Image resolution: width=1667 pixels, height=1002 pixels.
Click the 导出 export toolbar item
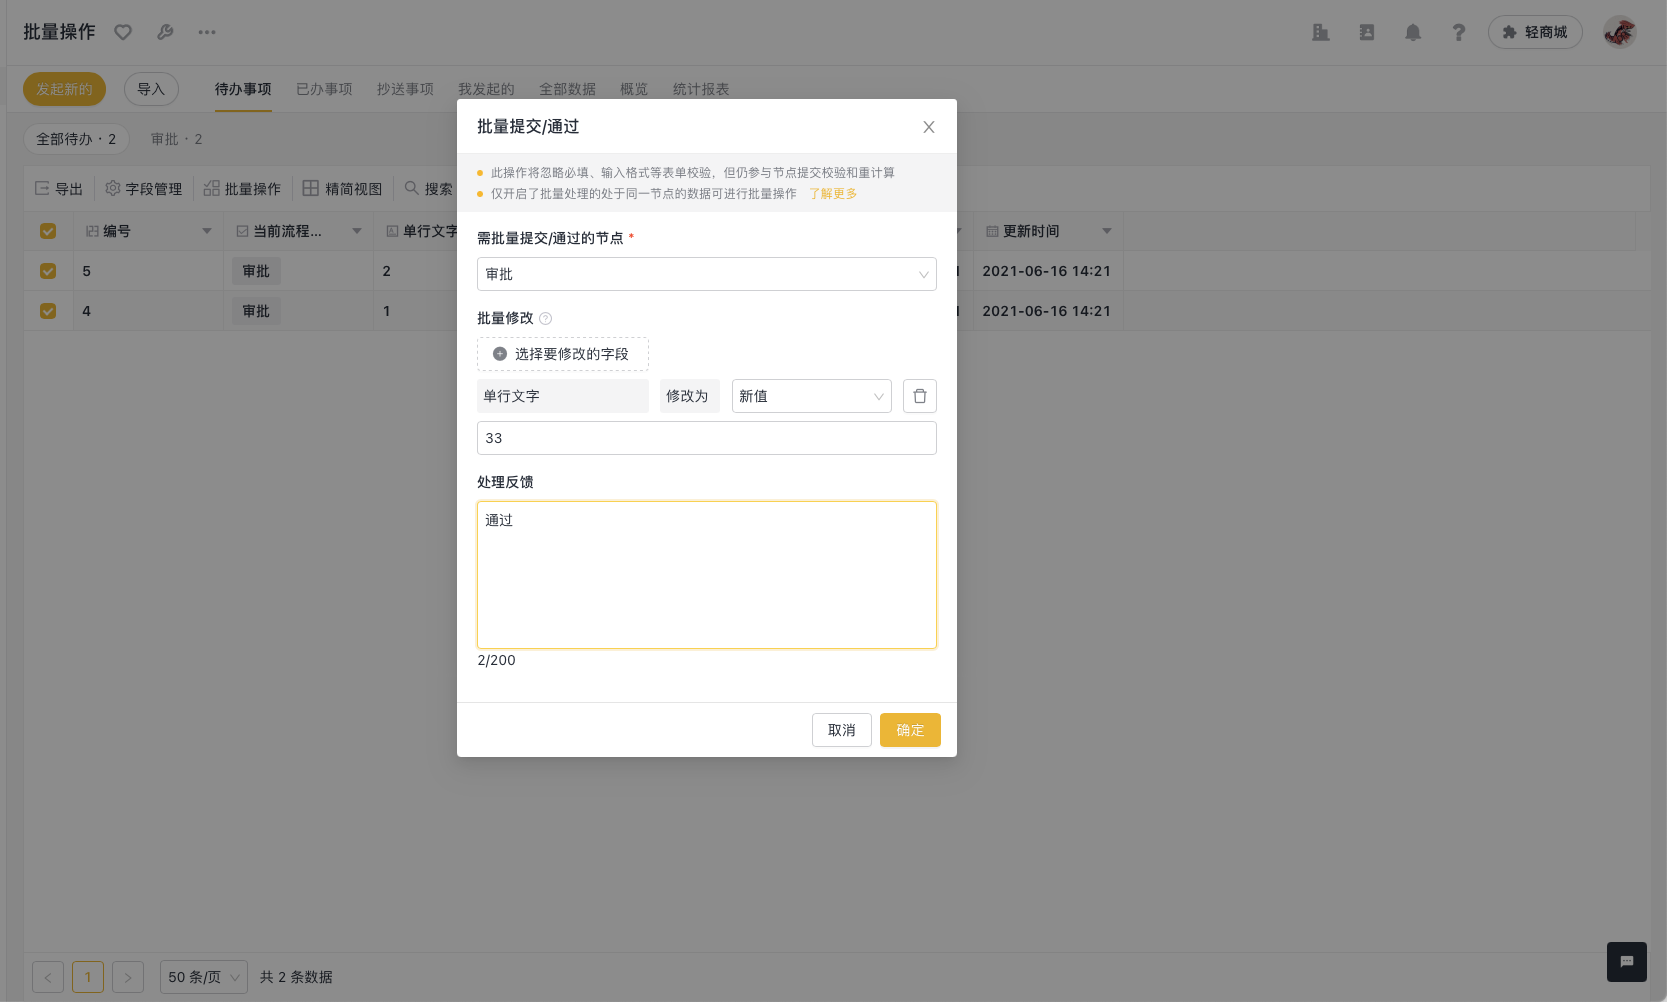click(59, 189)
